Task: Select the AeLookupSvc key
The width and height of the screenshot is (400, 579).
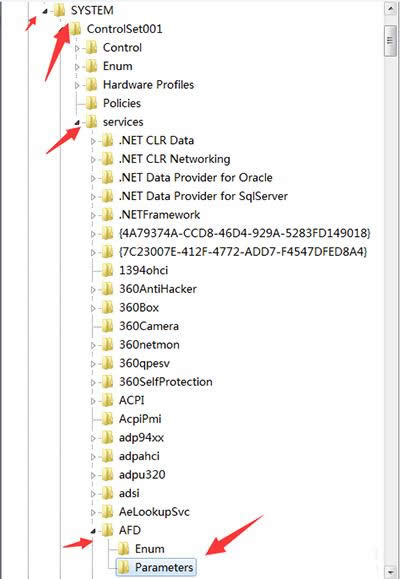Action: point(154,511)
